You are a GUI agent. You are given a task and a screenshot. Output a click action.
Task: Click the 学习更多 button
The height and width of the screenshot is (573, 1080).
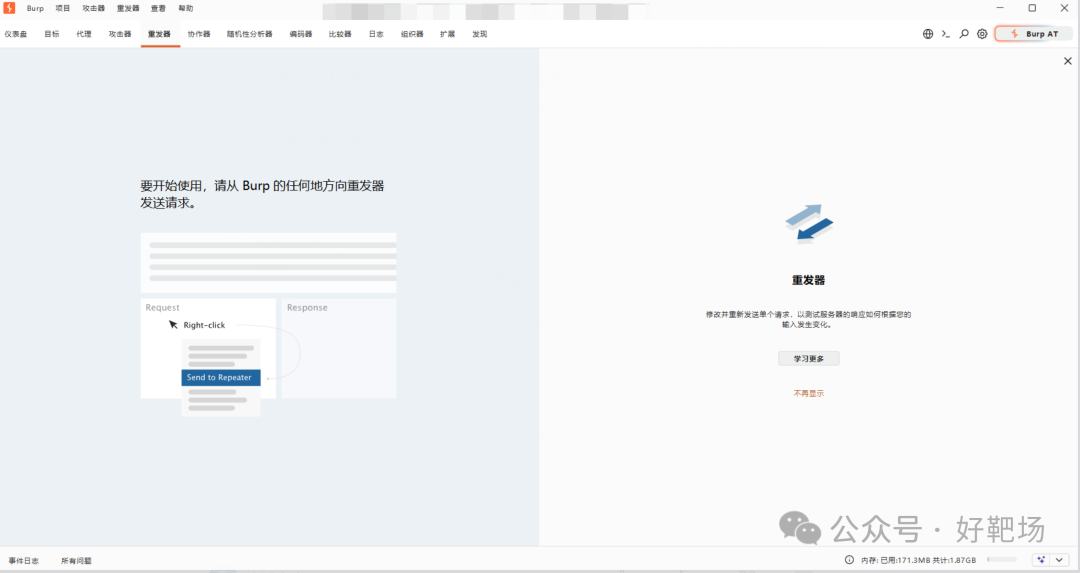click(x=809, y=359)
